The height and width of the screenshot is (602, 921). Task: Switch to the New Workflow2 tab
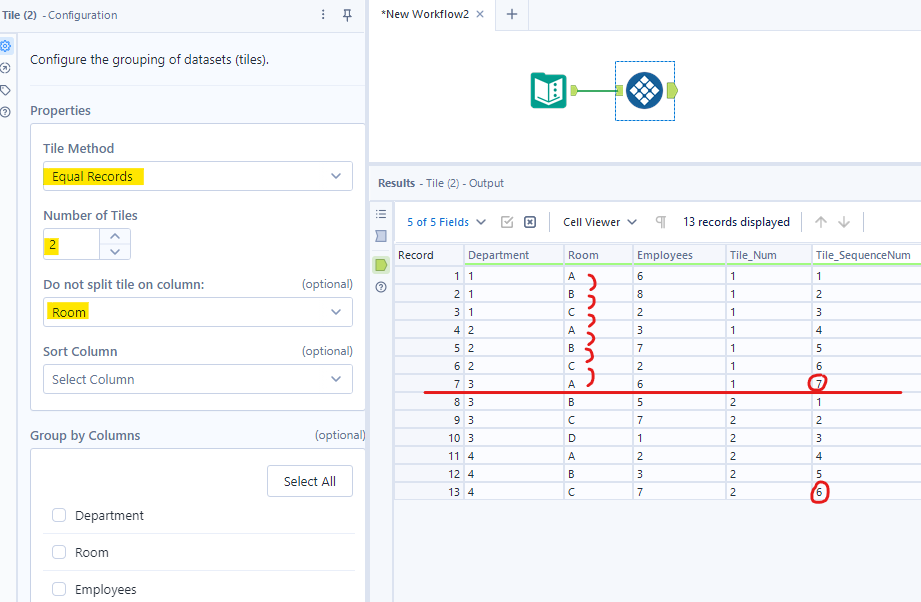424,15
